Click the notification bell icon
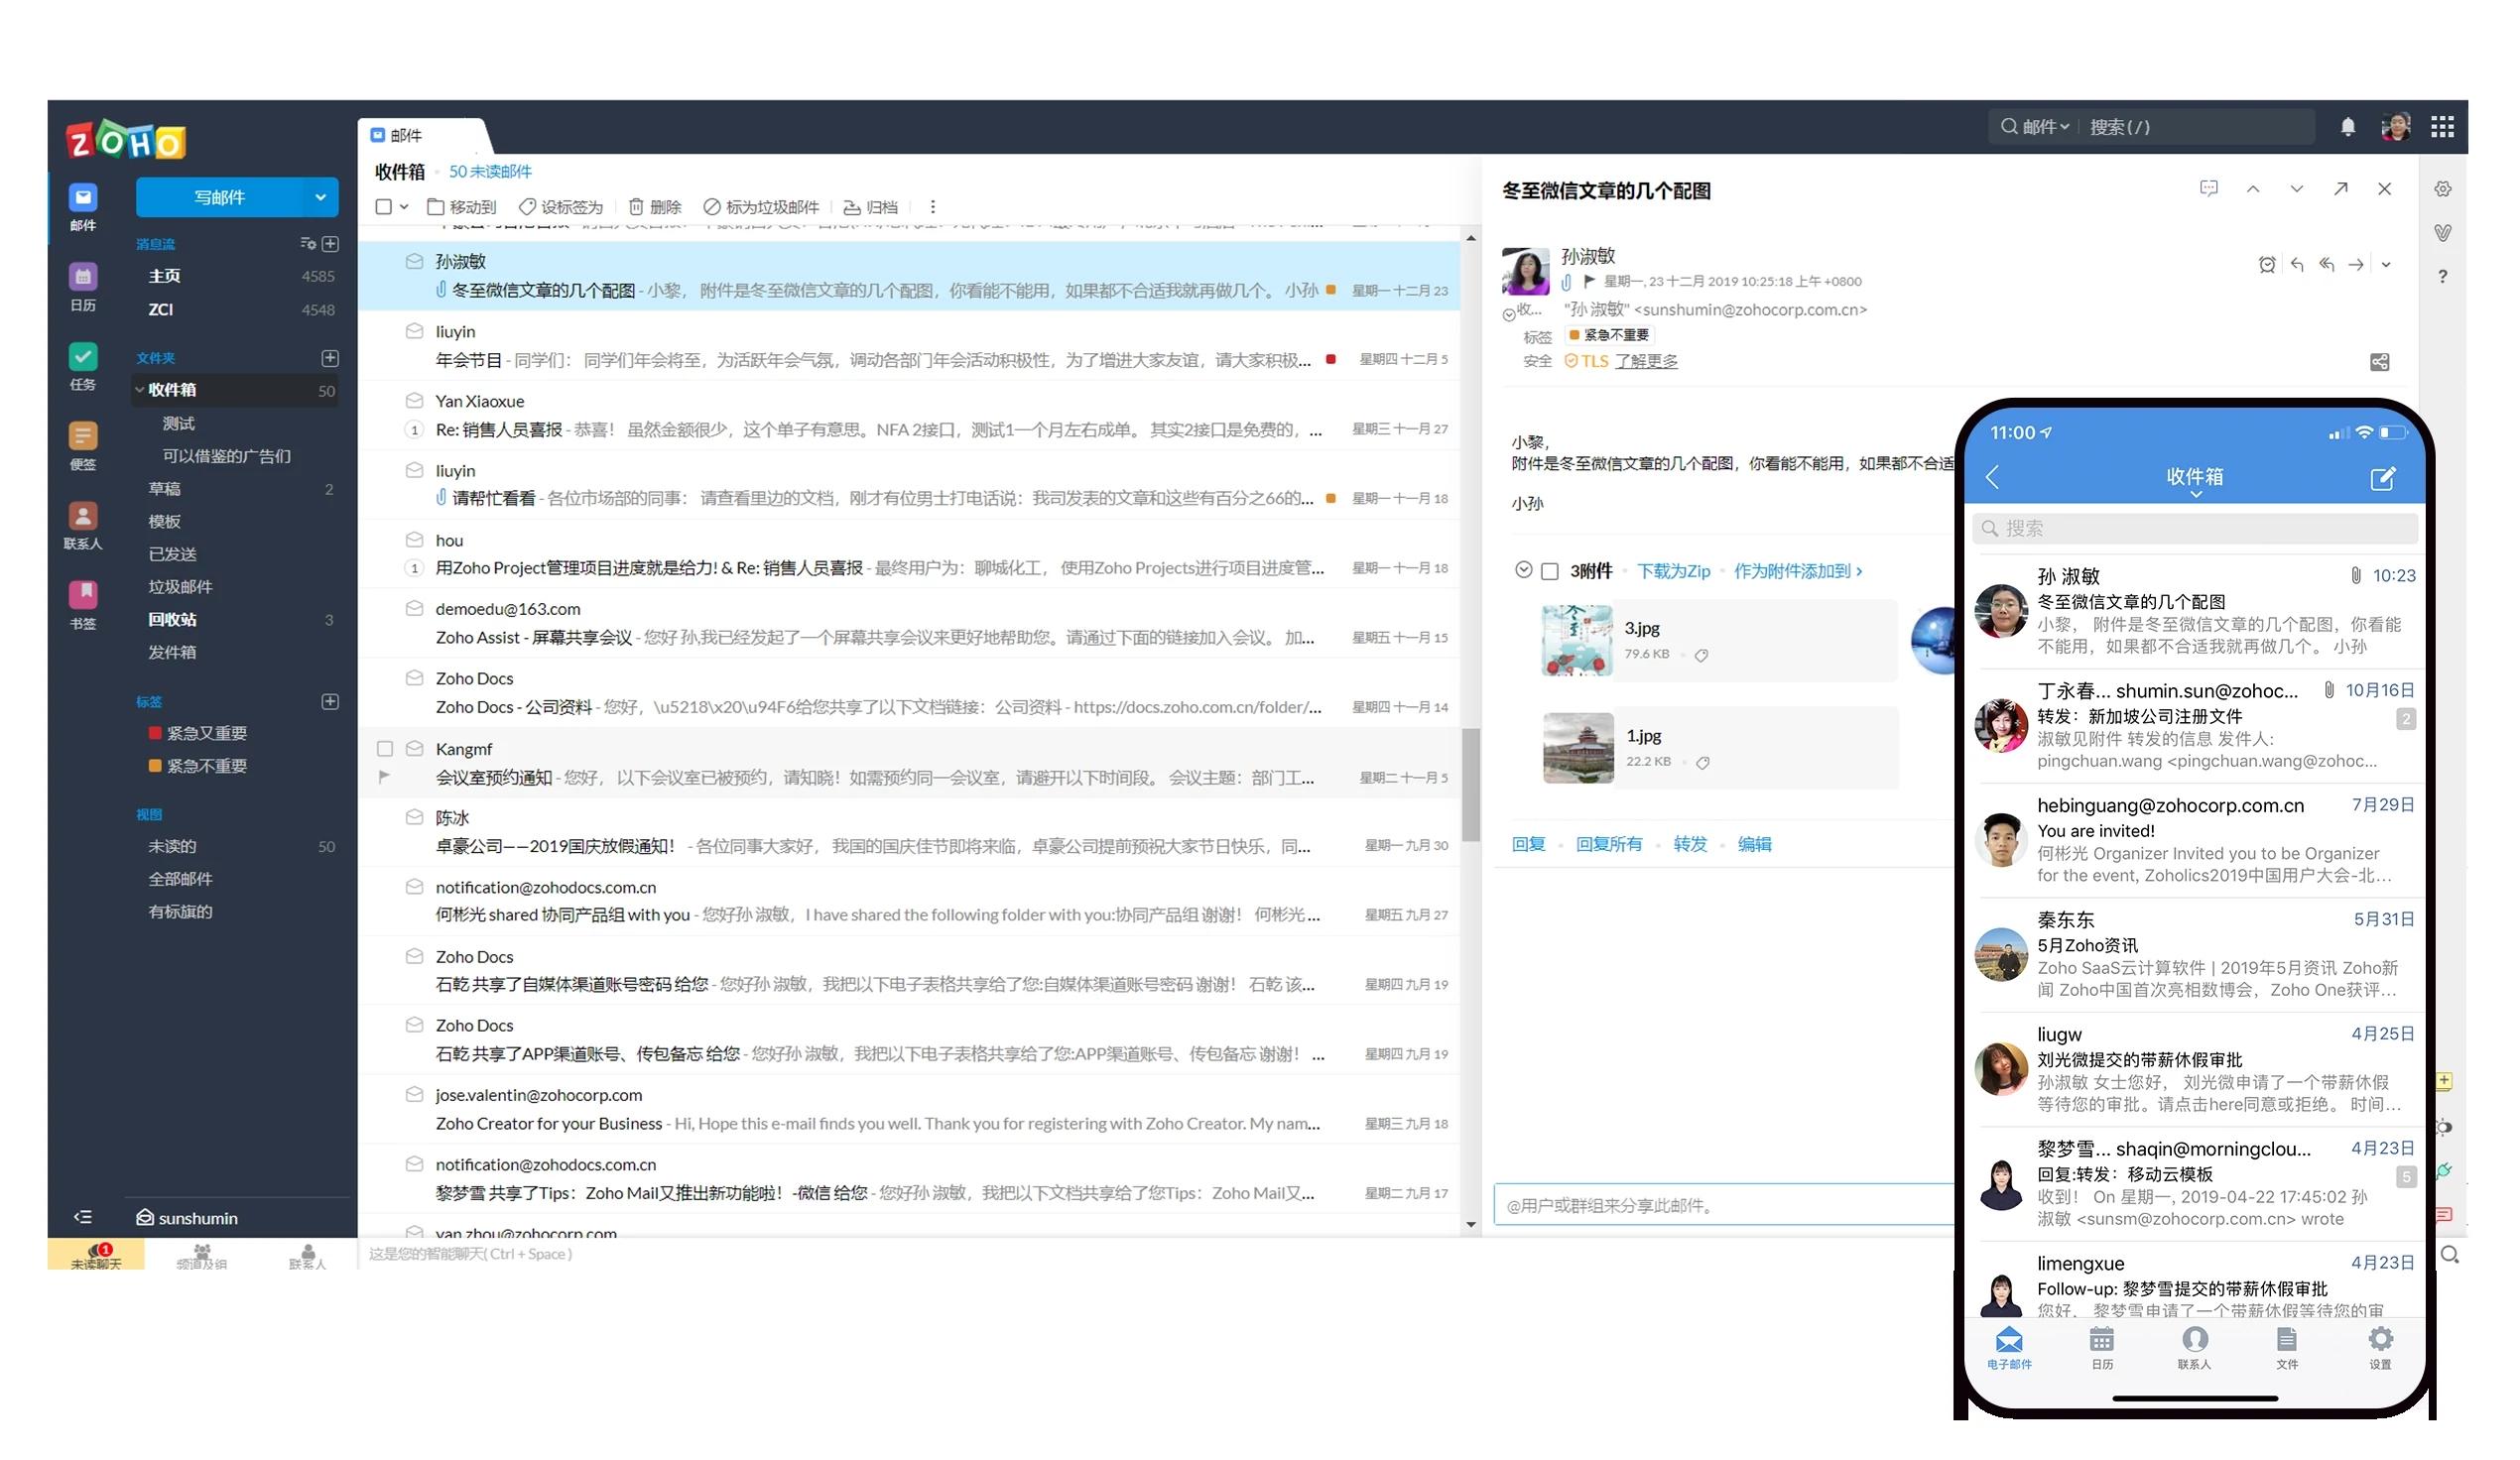Image resolution: width=2520 pixels, height=1460 pixels. 2348,127
